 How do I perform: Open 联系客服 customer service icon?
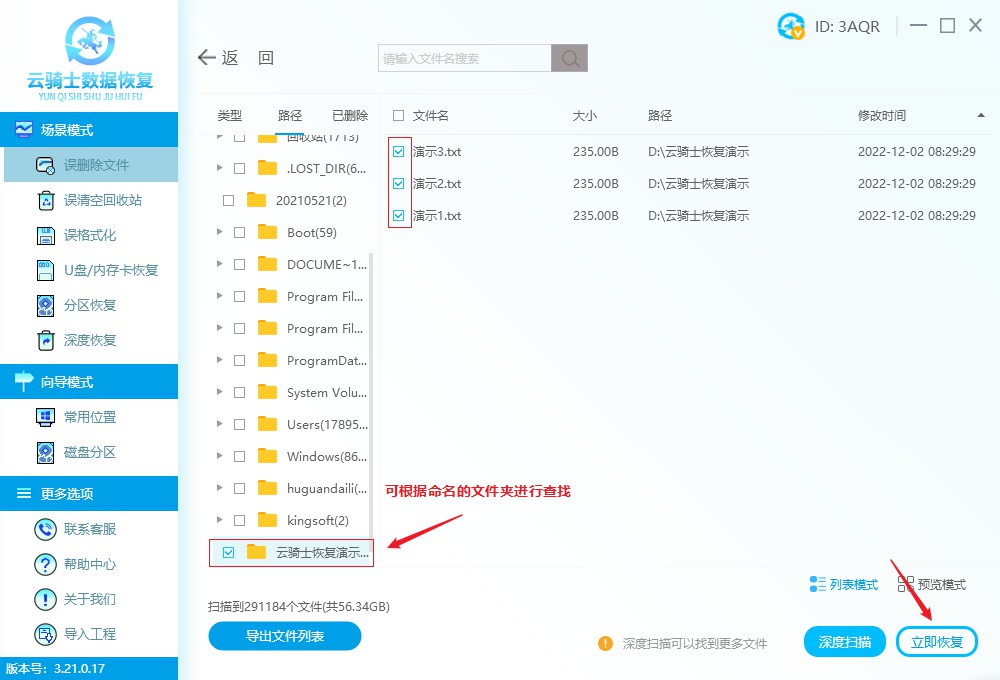[45, 529]
